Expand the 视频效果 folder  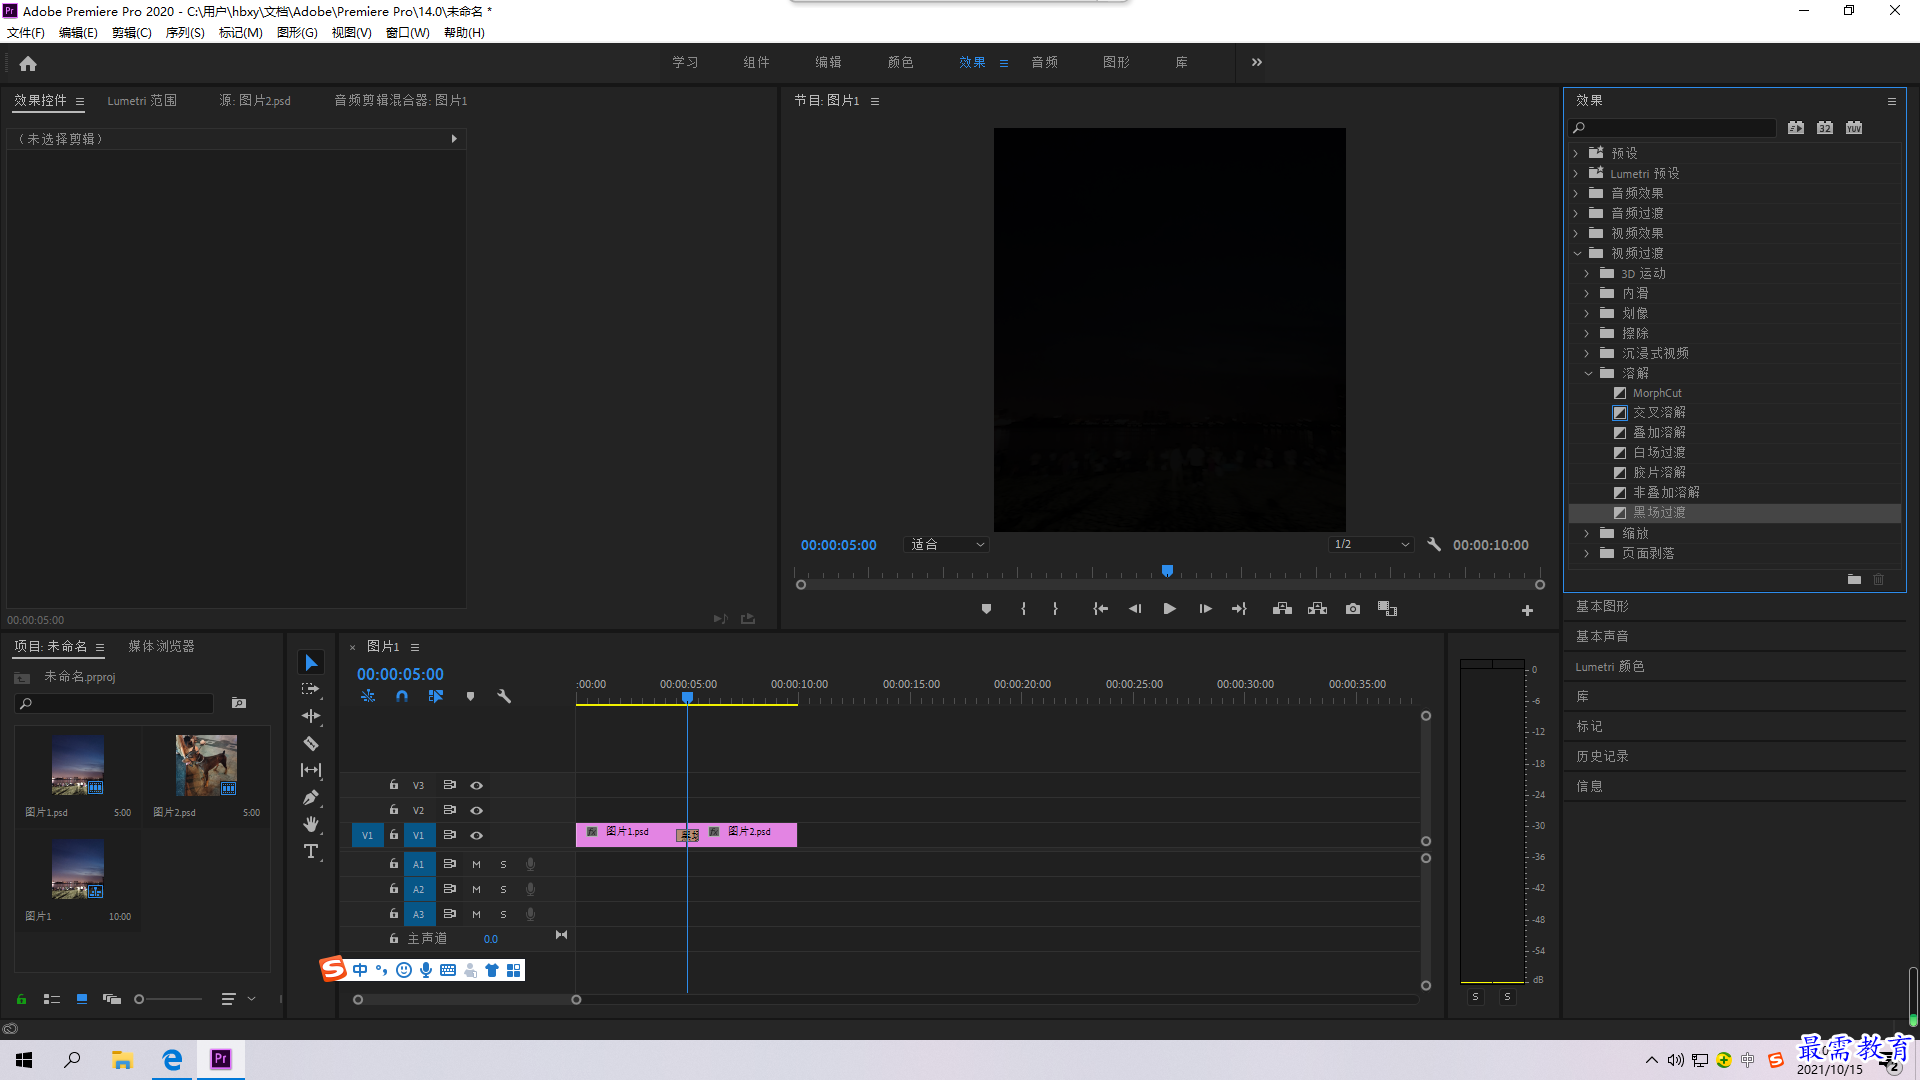[x=1576, y=233]
